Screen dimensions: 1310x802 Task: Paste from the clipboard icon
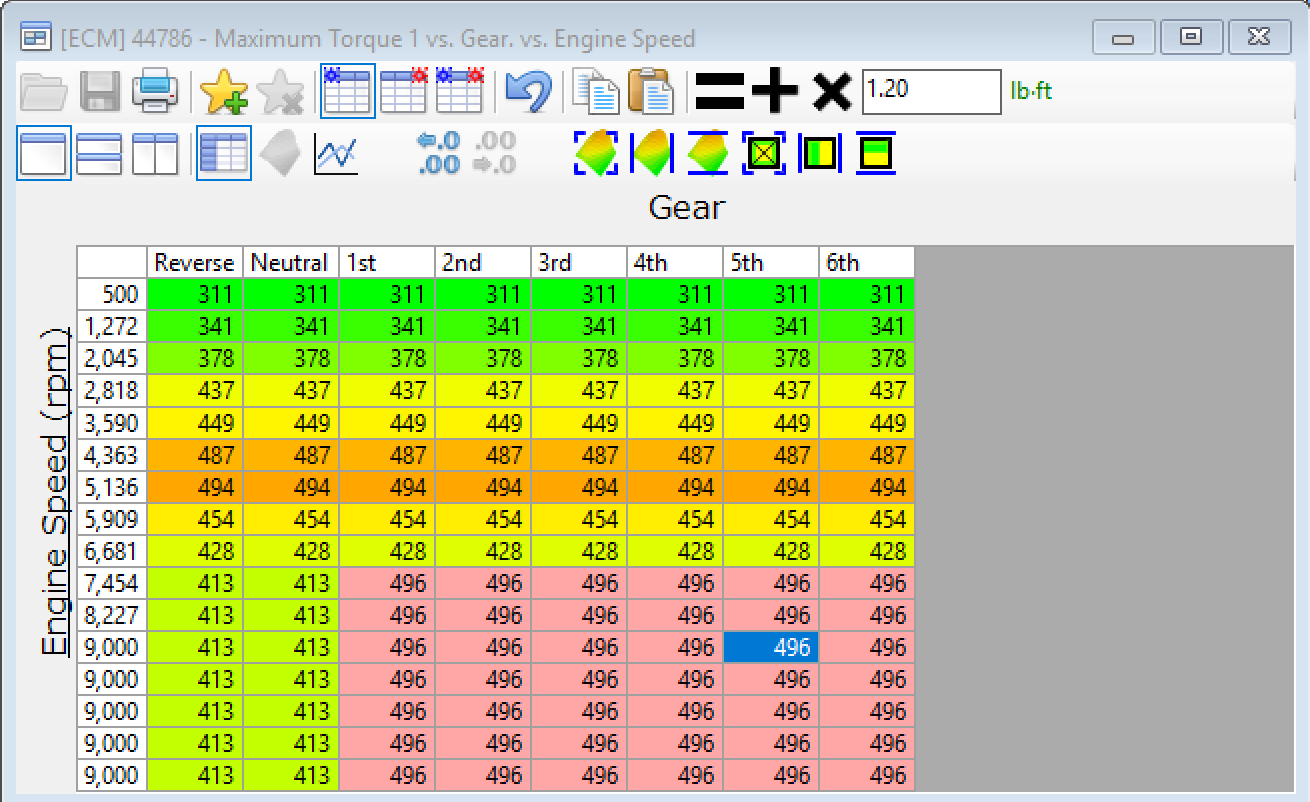click(x=651, y=92)
